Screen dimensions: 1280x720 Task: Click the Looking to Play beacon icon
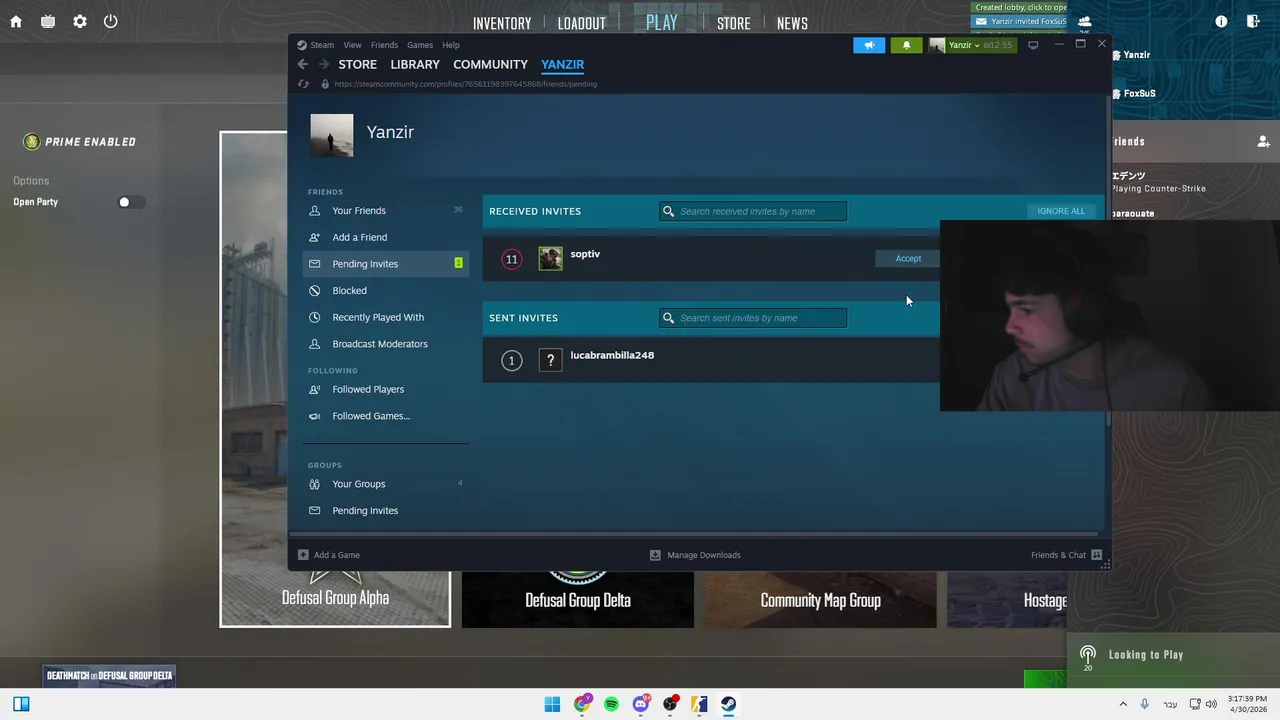click(x=1088, y=654)
